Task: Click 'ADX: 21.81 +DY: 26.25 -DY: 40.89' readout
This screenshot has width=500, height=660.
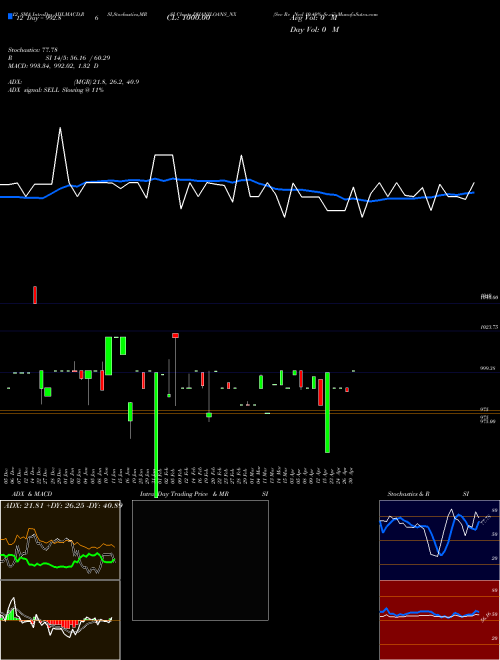Action: (x=63, y=505)
